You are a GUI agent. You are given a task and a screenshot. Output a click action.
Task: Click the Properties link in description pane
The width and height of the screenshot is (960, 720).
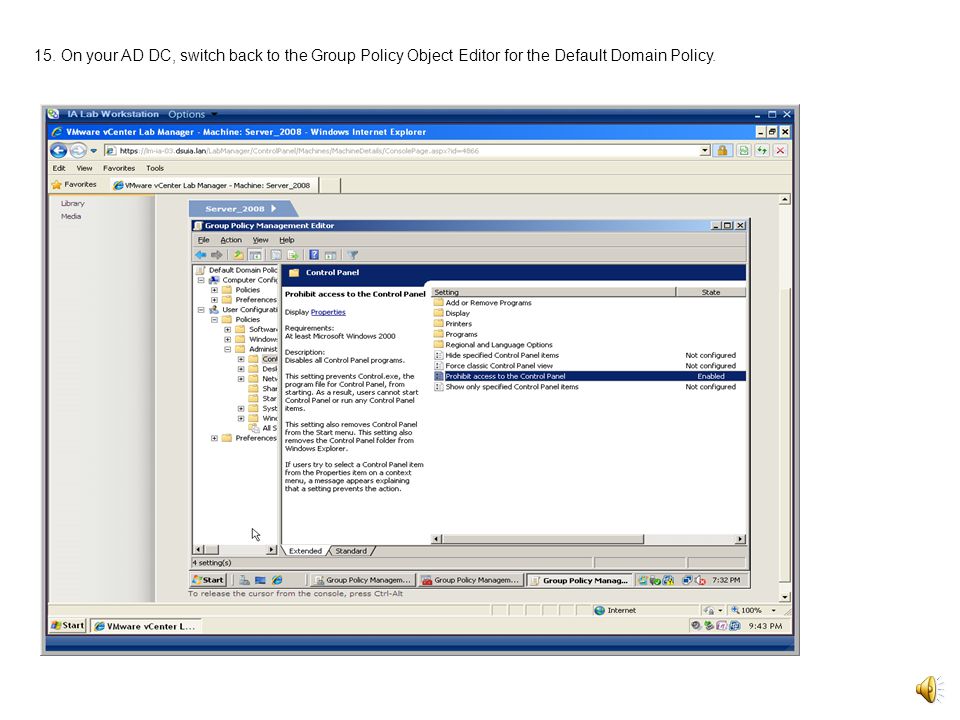[x=328, y=312]
